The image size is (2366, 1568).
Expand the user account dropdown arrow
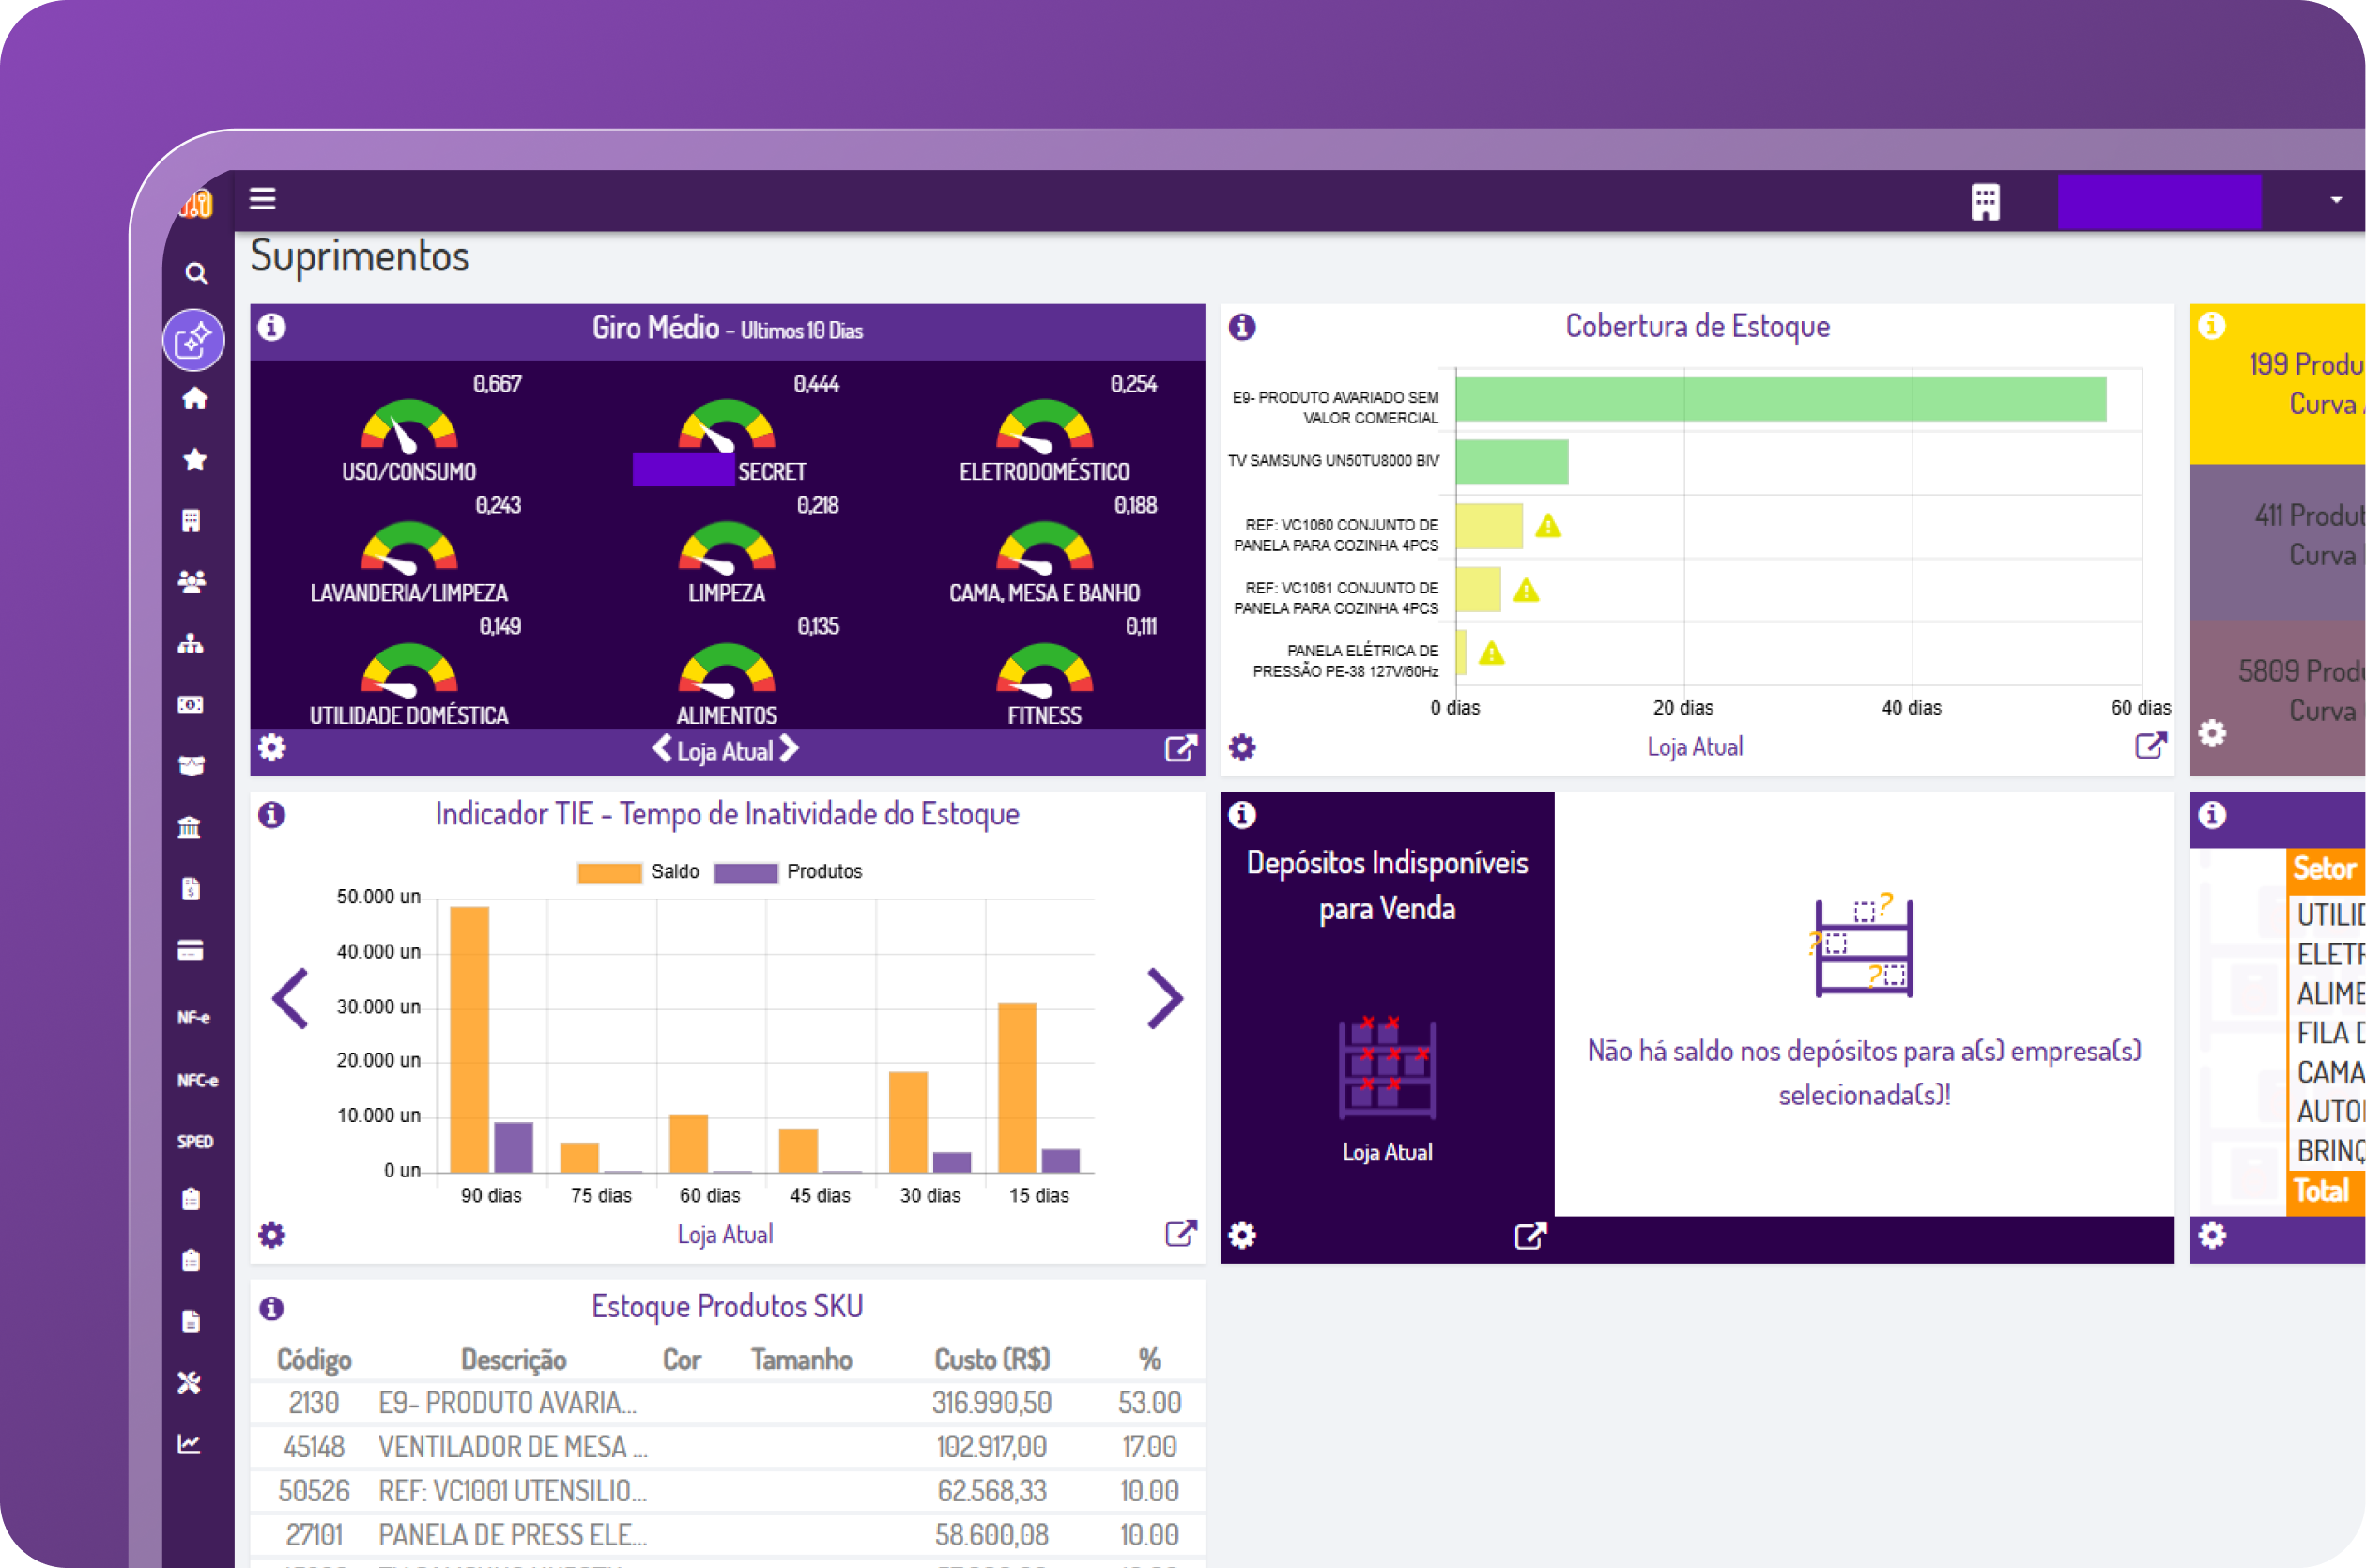coord(2336,200)
